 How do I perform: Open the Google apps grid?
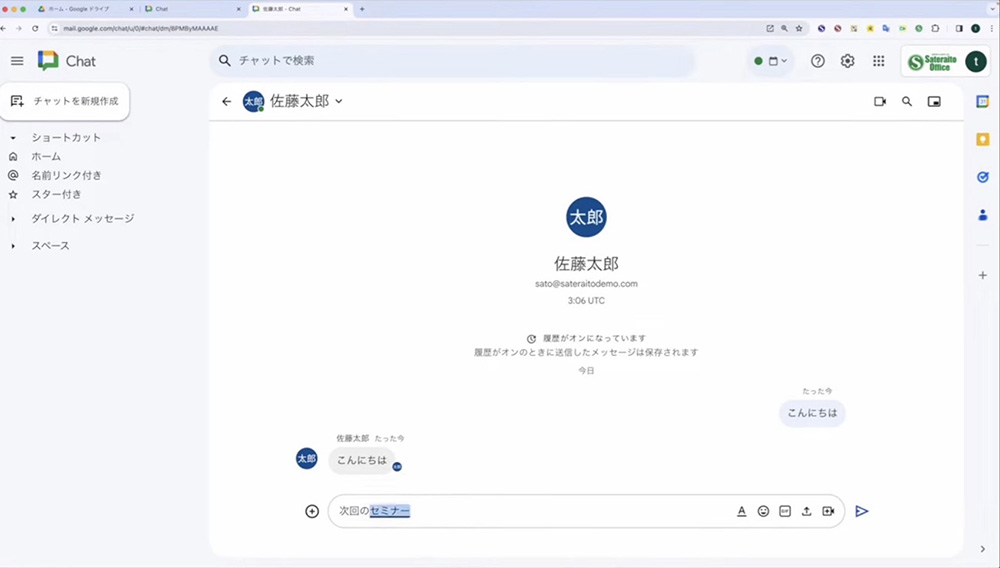pyautogui.click(x=879, y=61)
